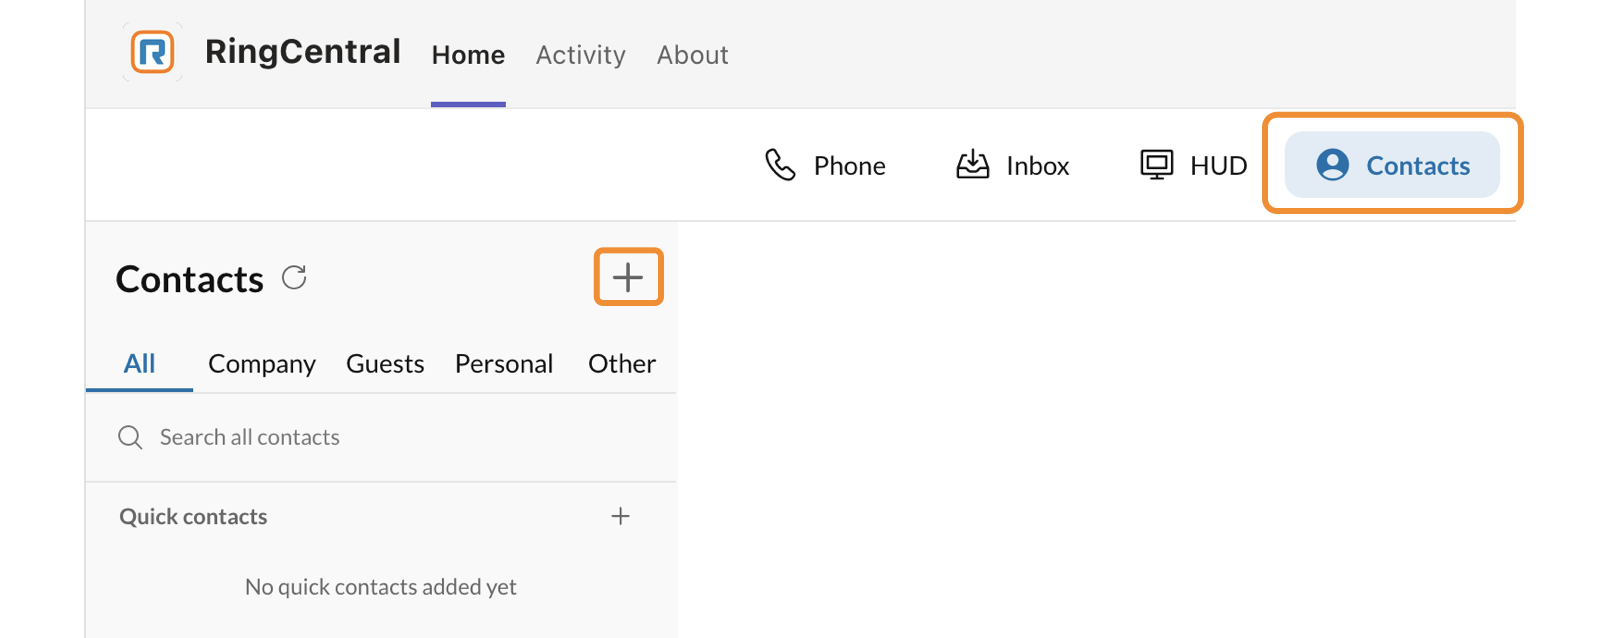Click the RingCentral logo icon
1600x638 pixels.
[153, 52]
